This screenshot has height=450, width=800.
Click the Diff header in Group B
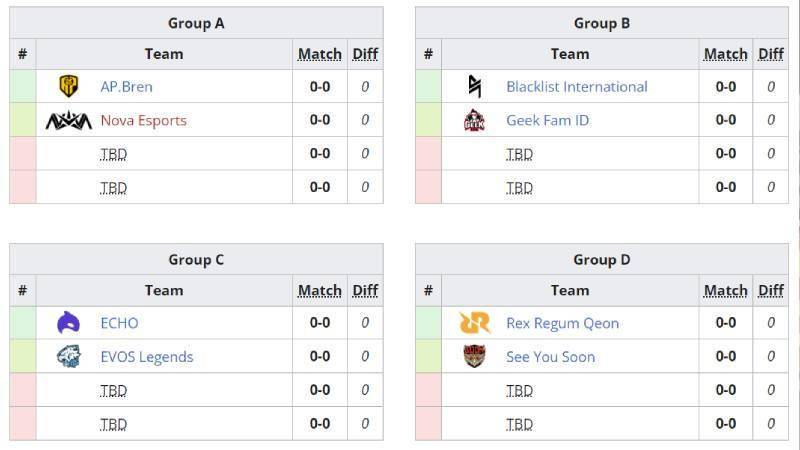771,54
